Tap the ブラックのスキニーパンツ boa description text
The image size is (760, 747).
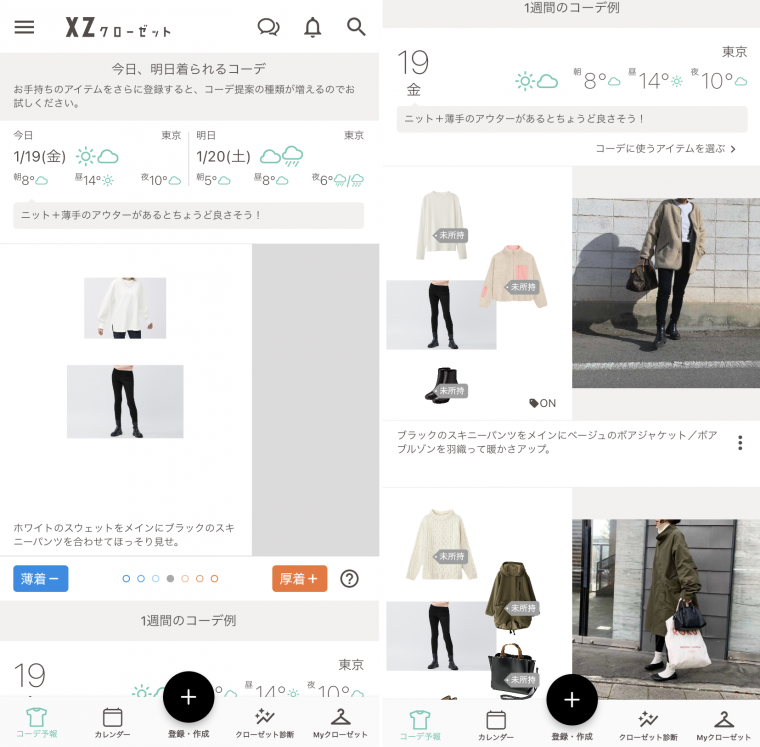click(557, 442)
